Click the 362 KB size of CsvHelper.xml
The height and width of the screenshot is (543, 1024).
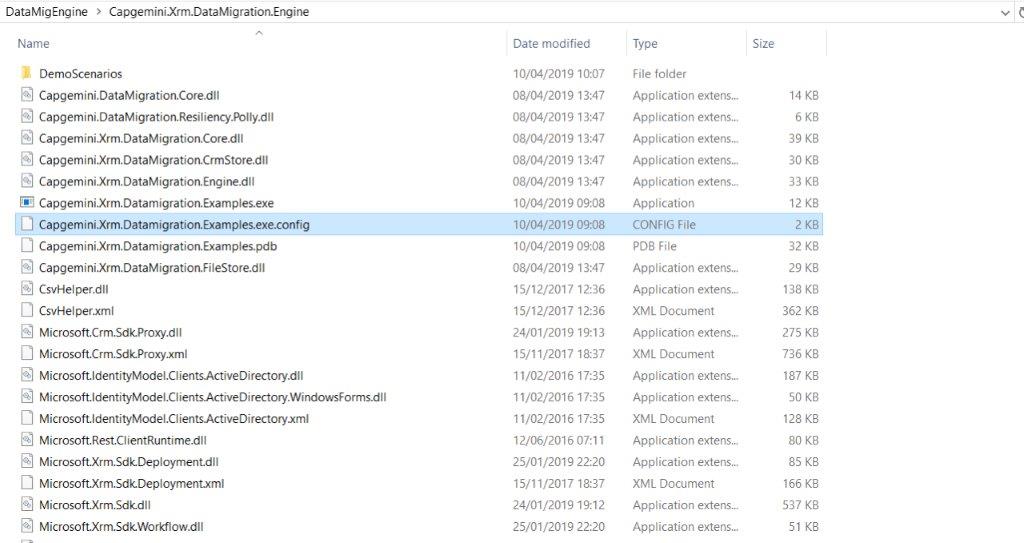coord(800,311)
